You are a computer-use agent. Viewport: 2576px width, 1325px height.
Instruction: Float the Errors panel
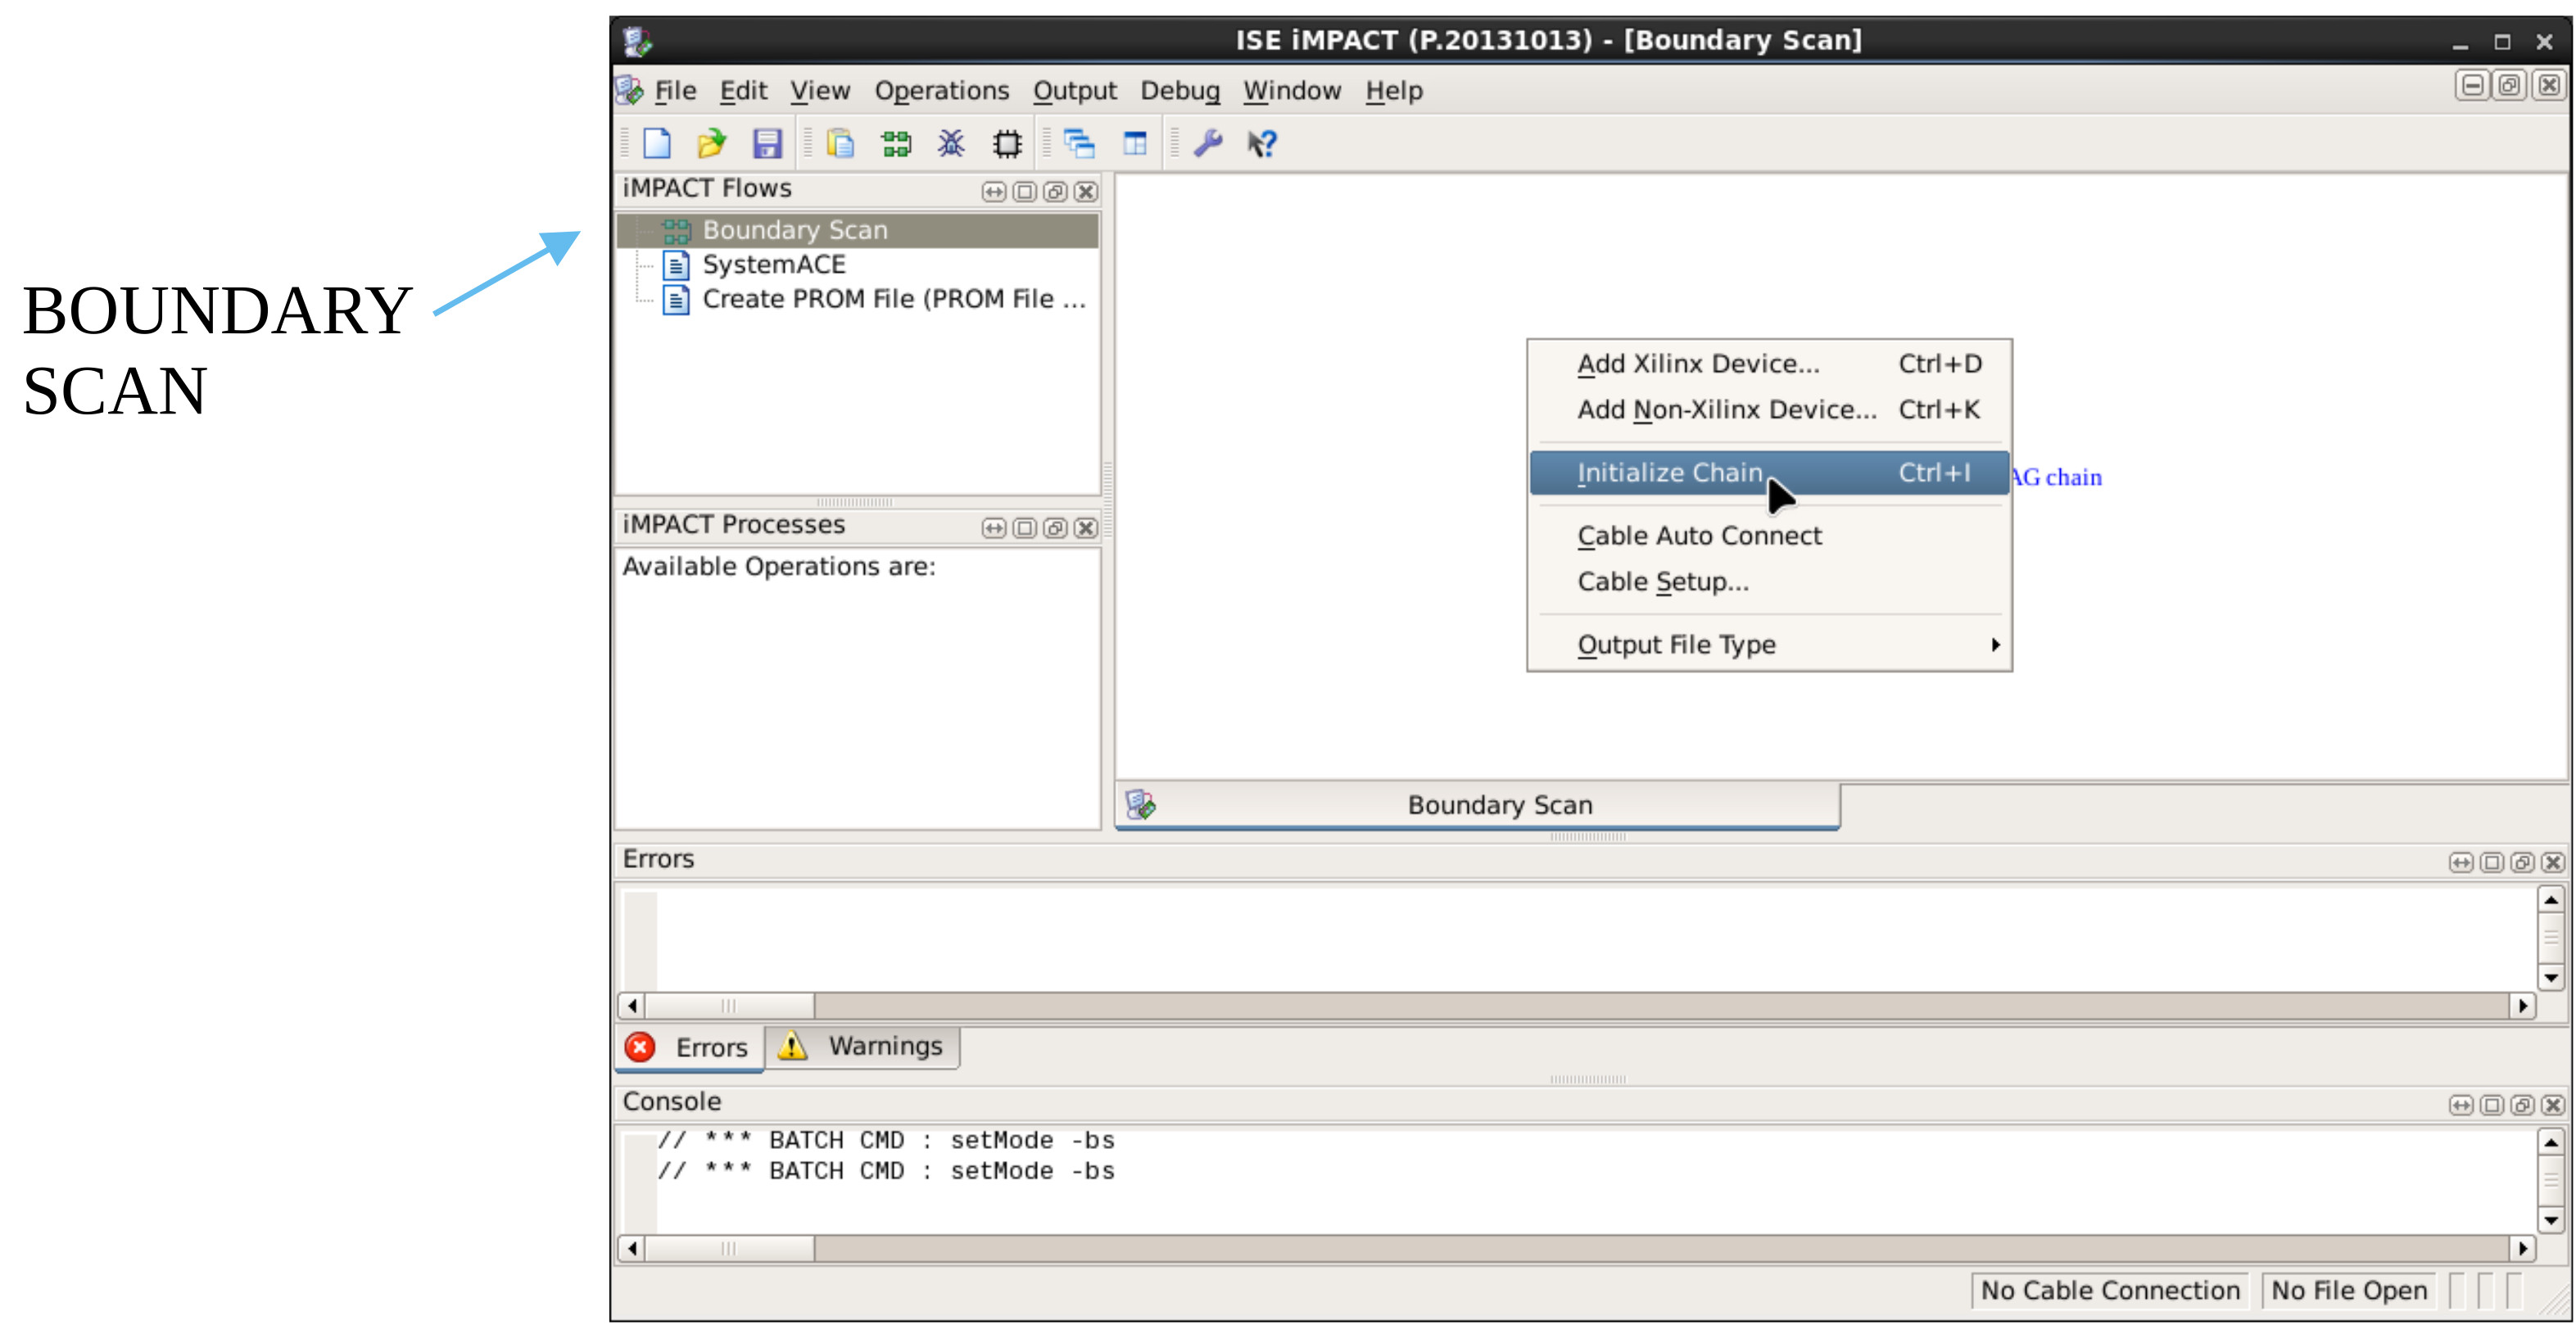[2523, 862]
